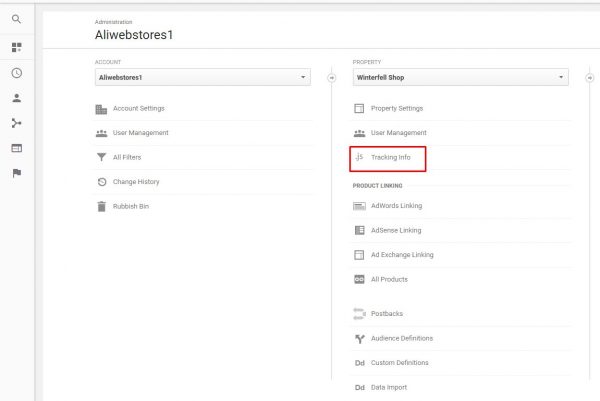600x401 pixels.
Task: Click the arrow circle between account and property columns
Action: click(331, 78)
